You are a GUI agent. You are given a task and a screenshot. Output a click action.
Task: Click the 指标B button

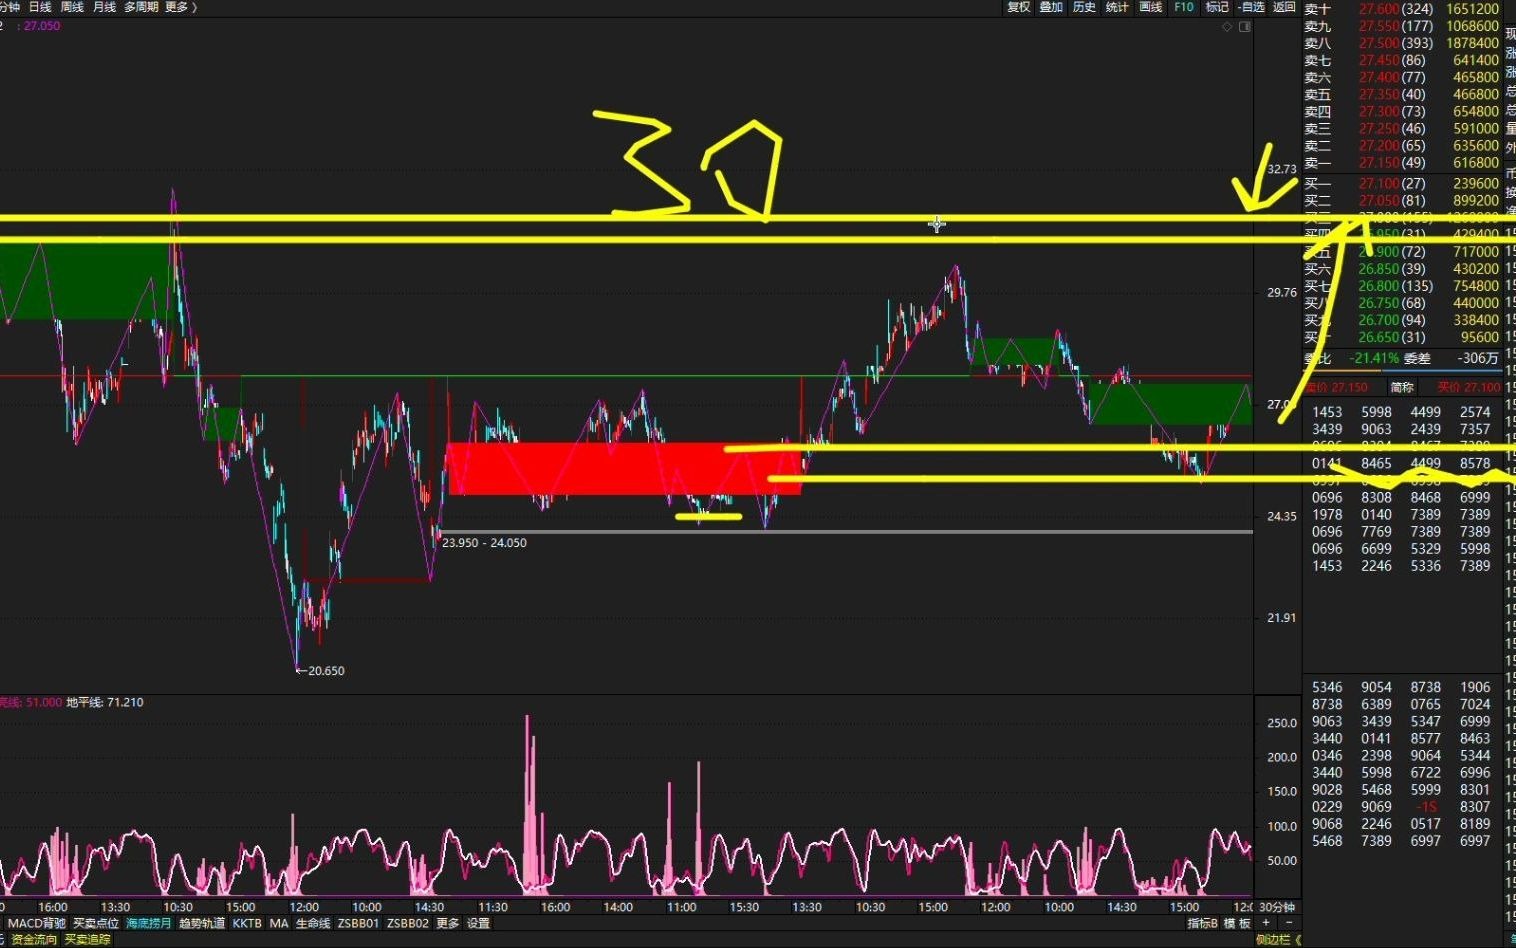pos(1203,923)
